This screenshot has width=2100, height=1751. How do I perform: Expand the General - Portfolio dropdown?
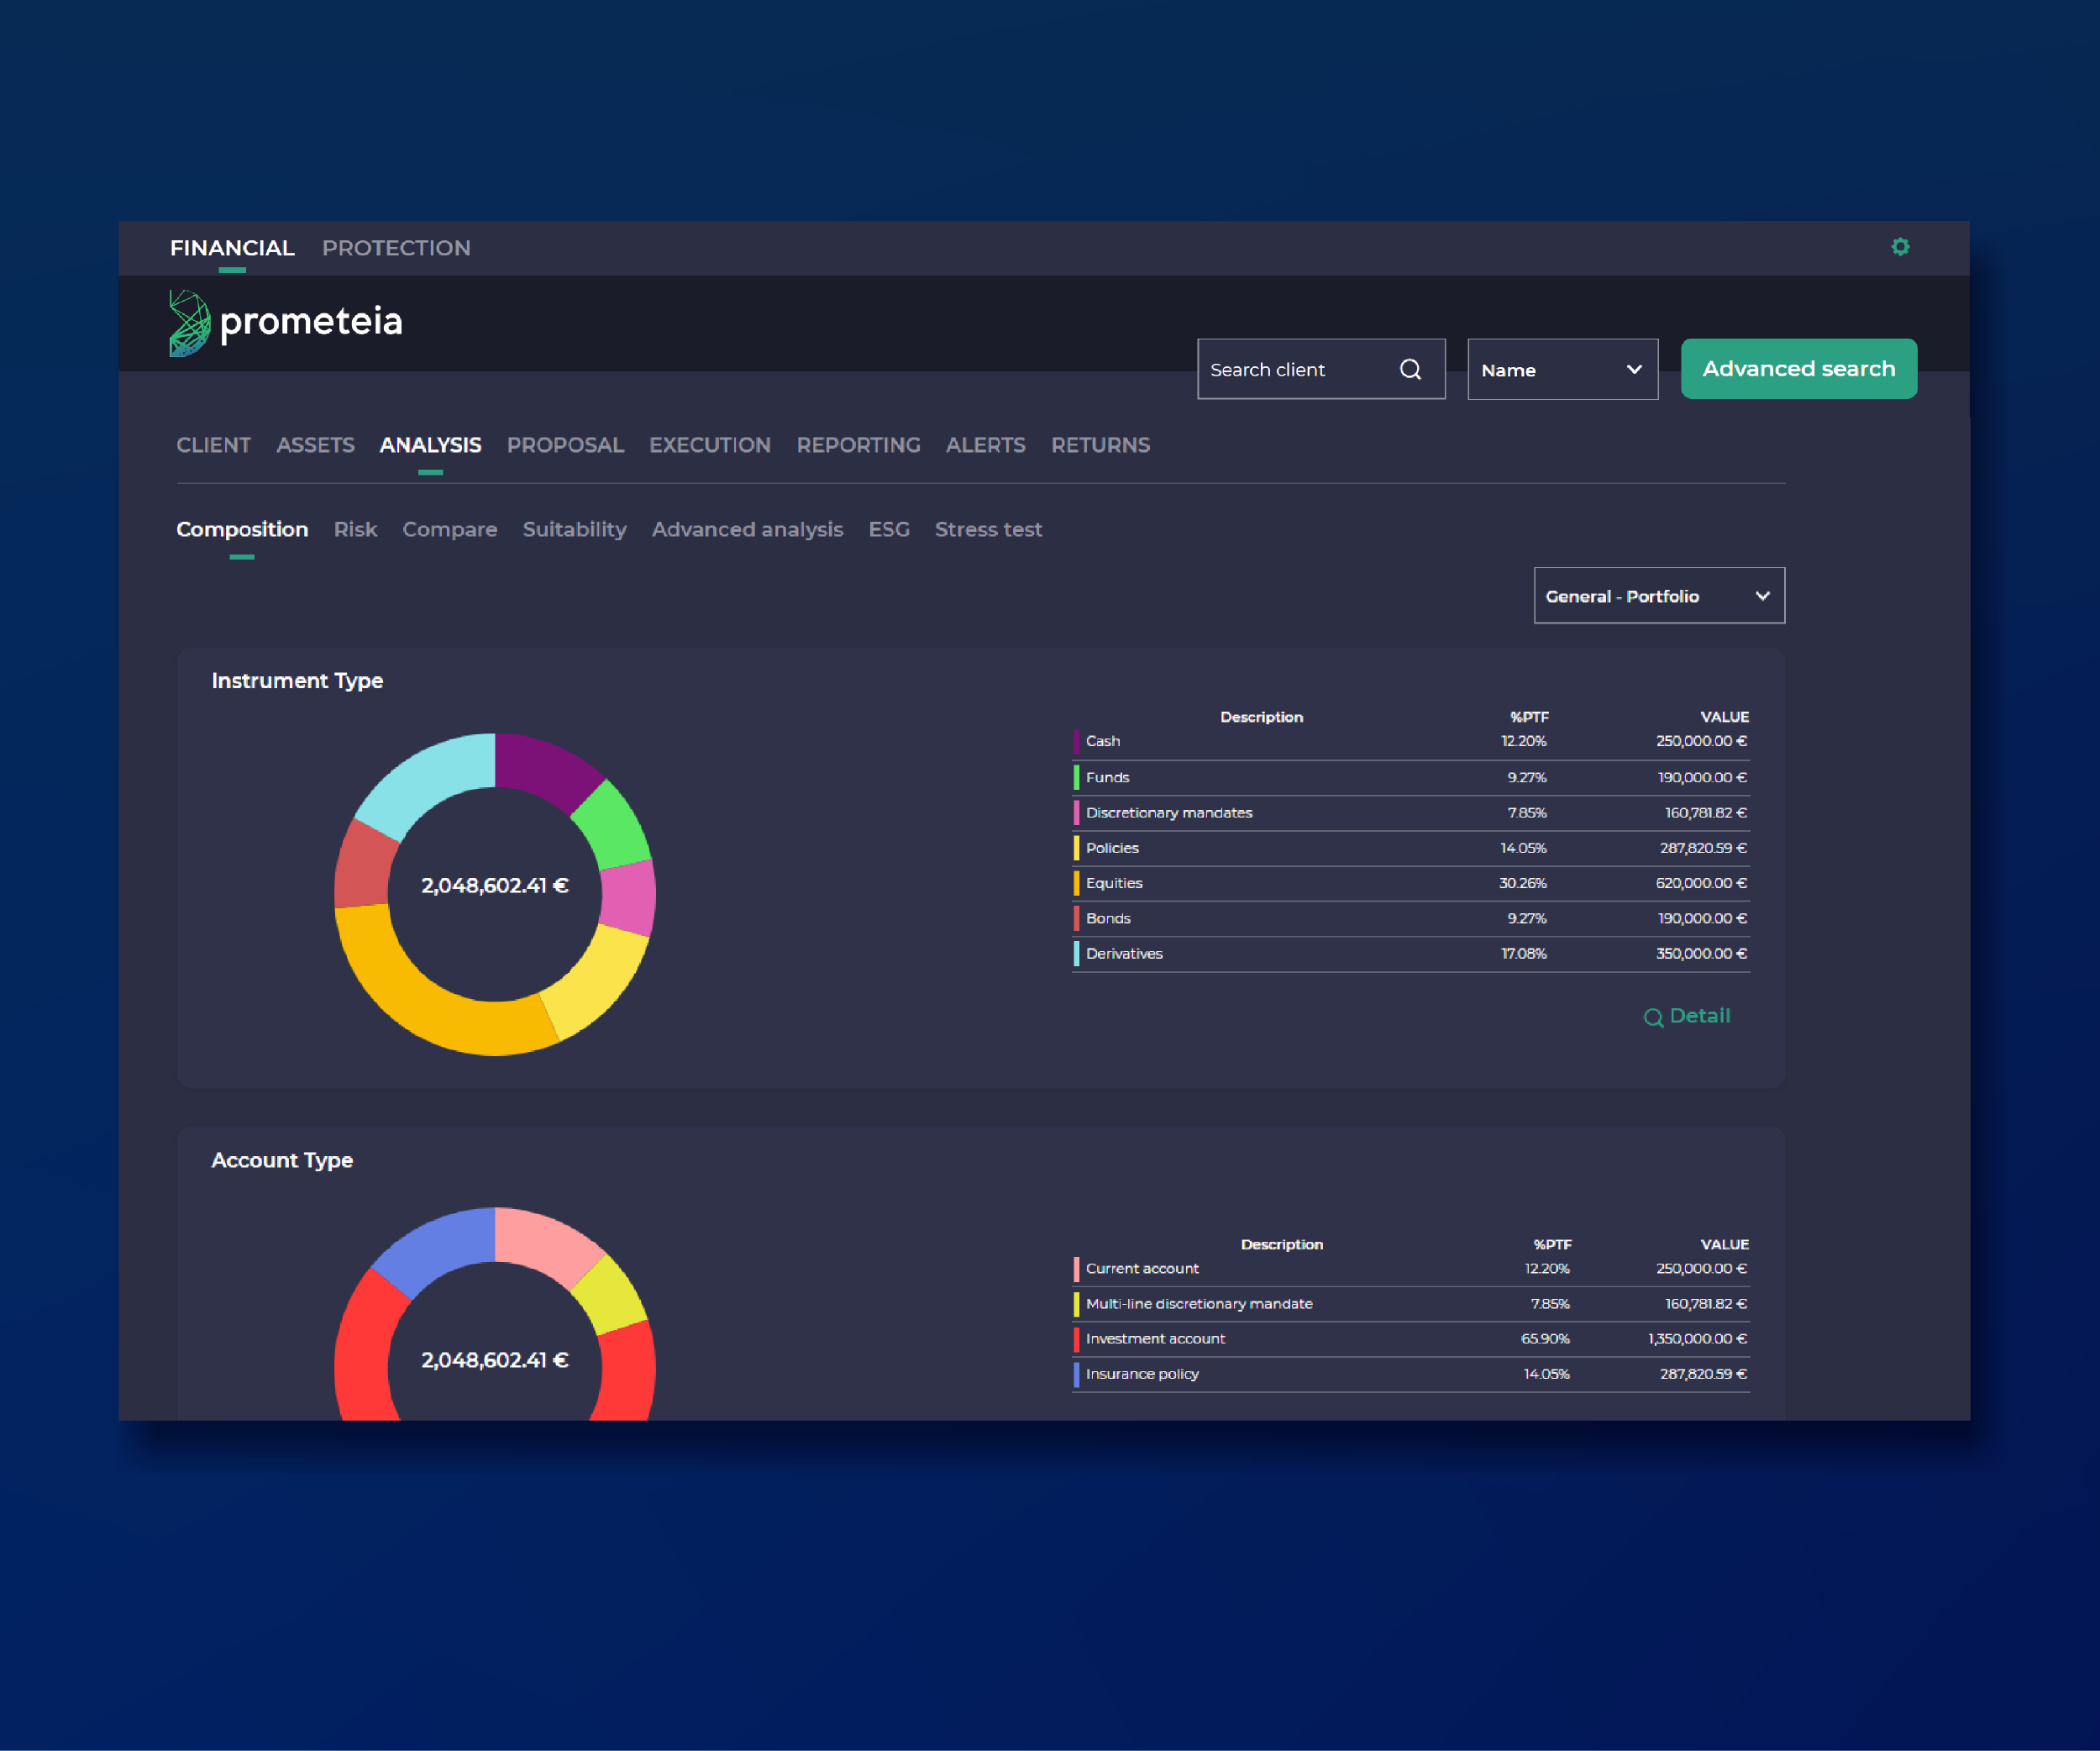[x=1658, y=596]
